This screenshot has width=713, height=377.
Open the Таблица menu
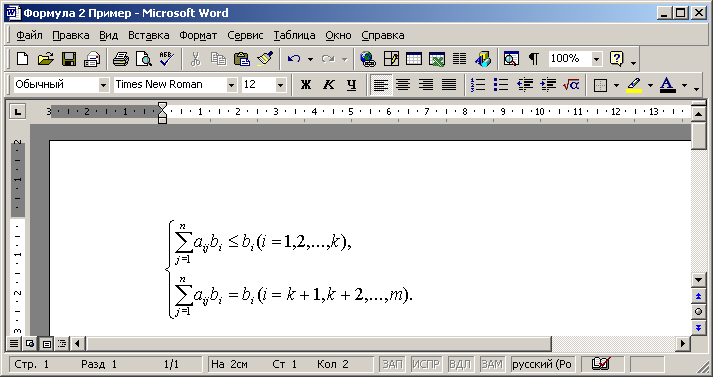294,35
